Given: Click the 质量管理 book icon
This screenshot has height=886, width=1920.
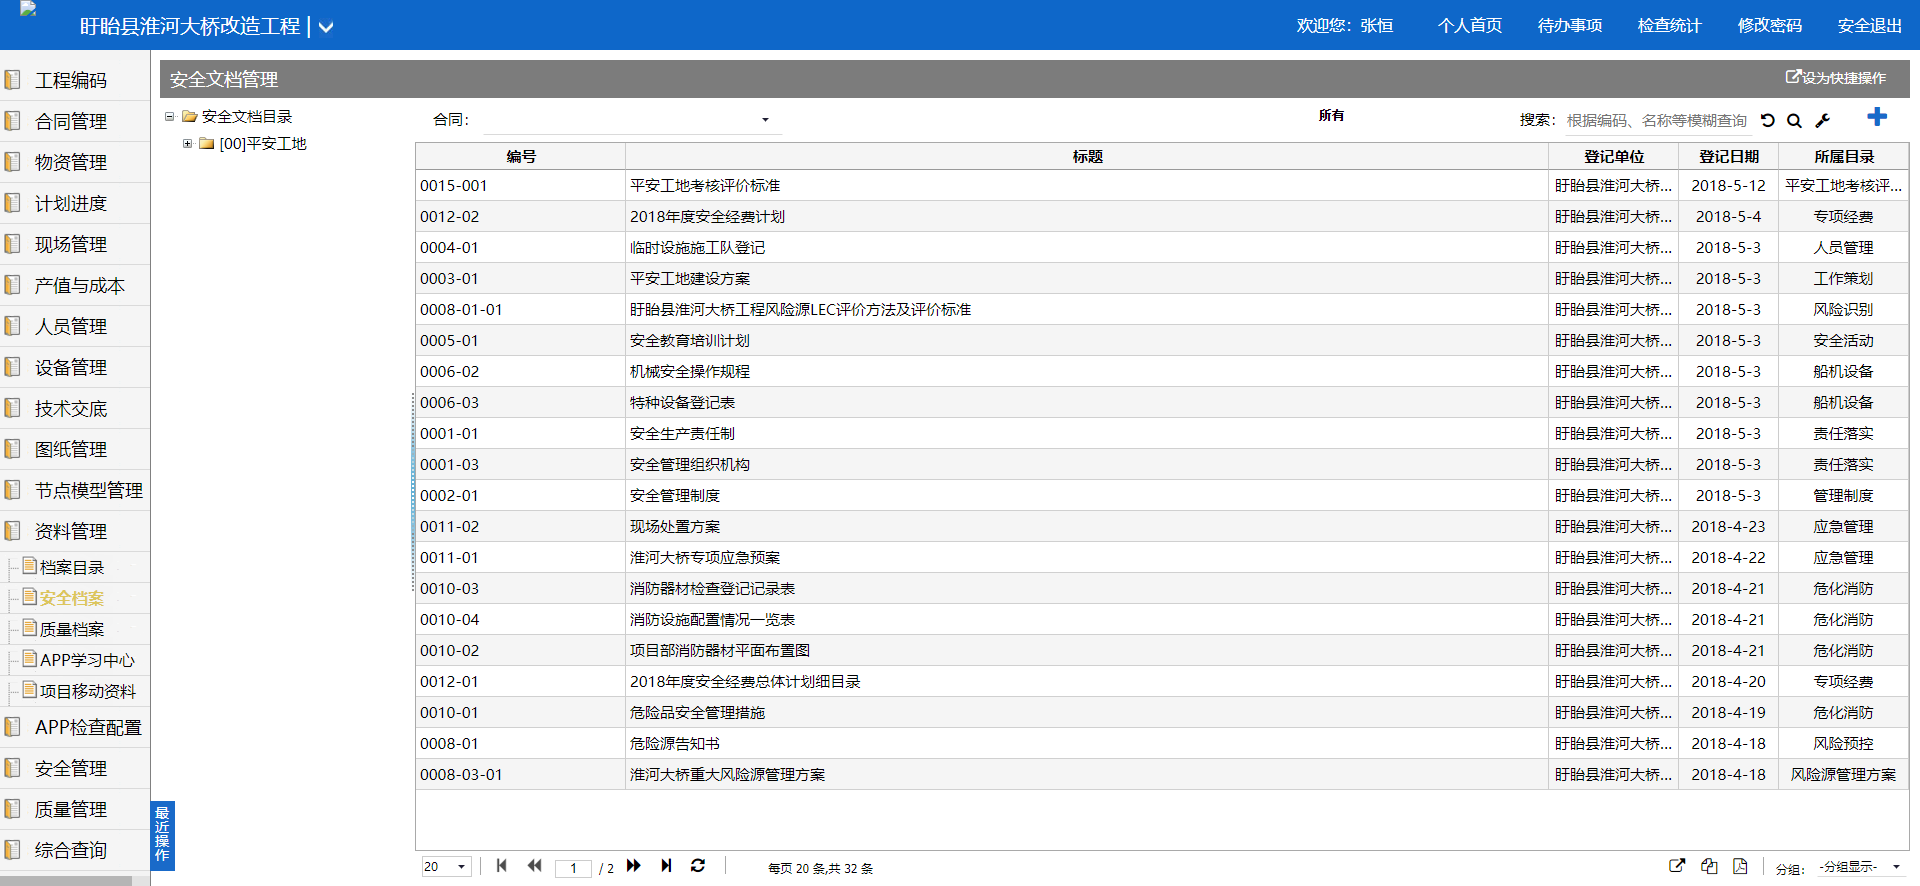Looking at the screenshot, I should (13, 809).
